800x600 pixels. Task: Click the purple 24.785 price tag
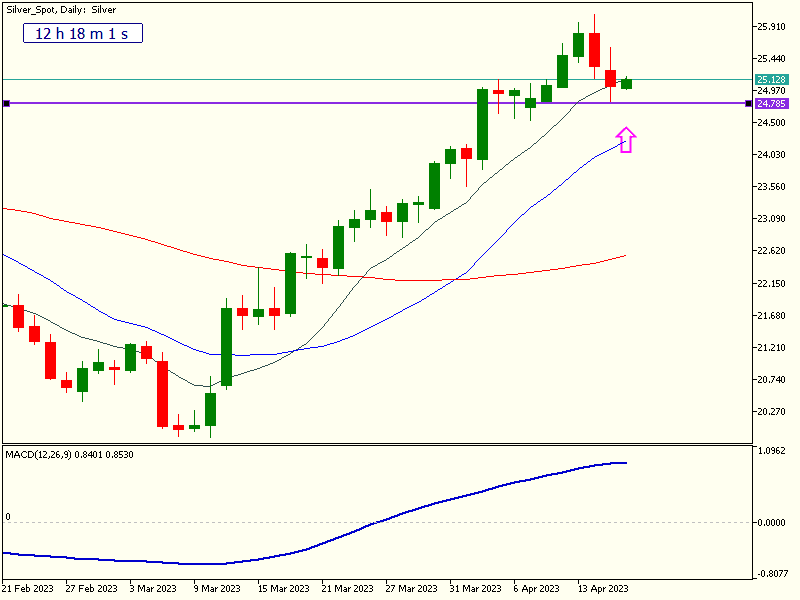(x=771, y=103)
